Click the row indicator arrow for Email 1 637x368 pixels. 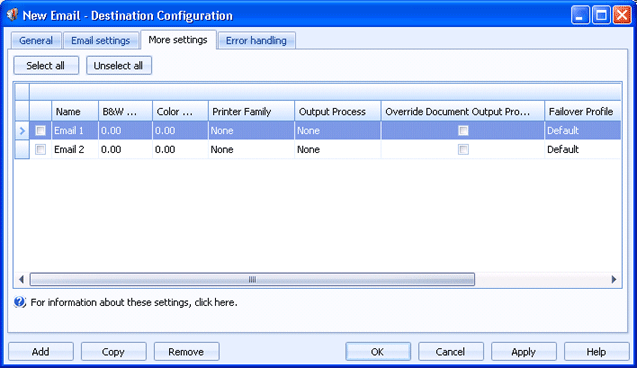(x=22, y=131)
